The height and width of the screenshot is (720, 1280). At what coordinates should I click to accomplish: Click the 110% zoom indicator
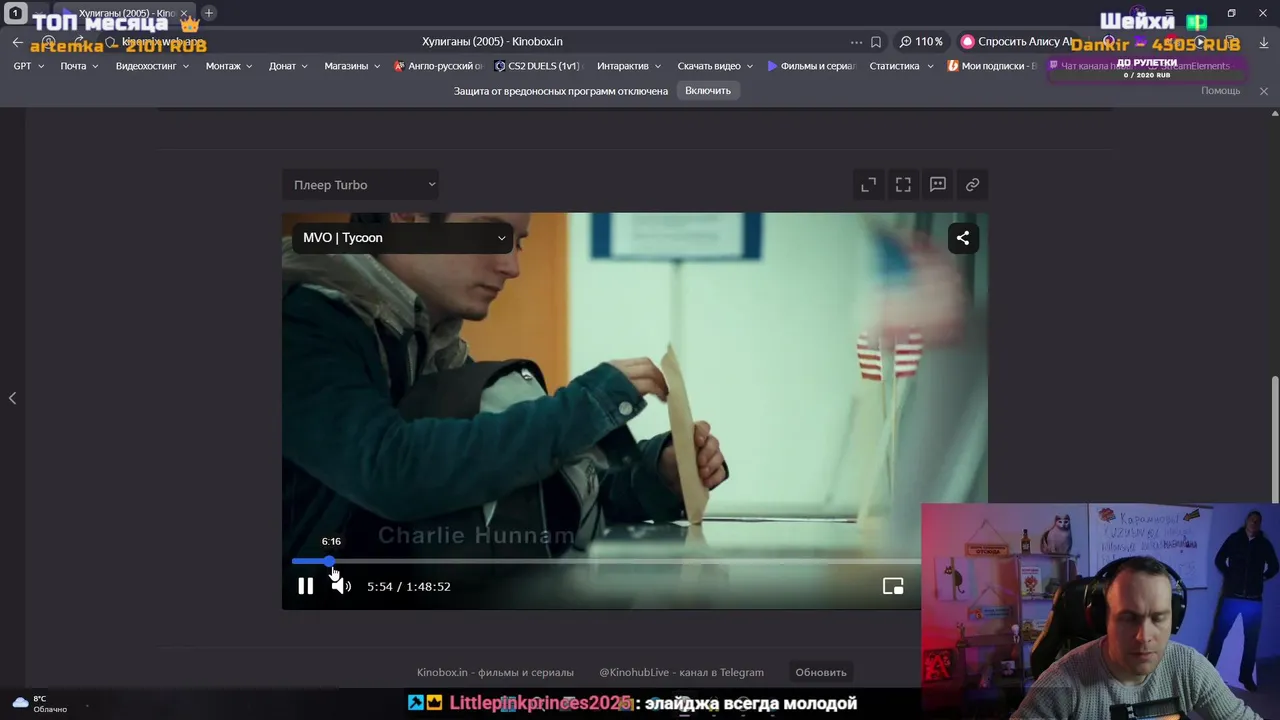(x=921, y=42)
